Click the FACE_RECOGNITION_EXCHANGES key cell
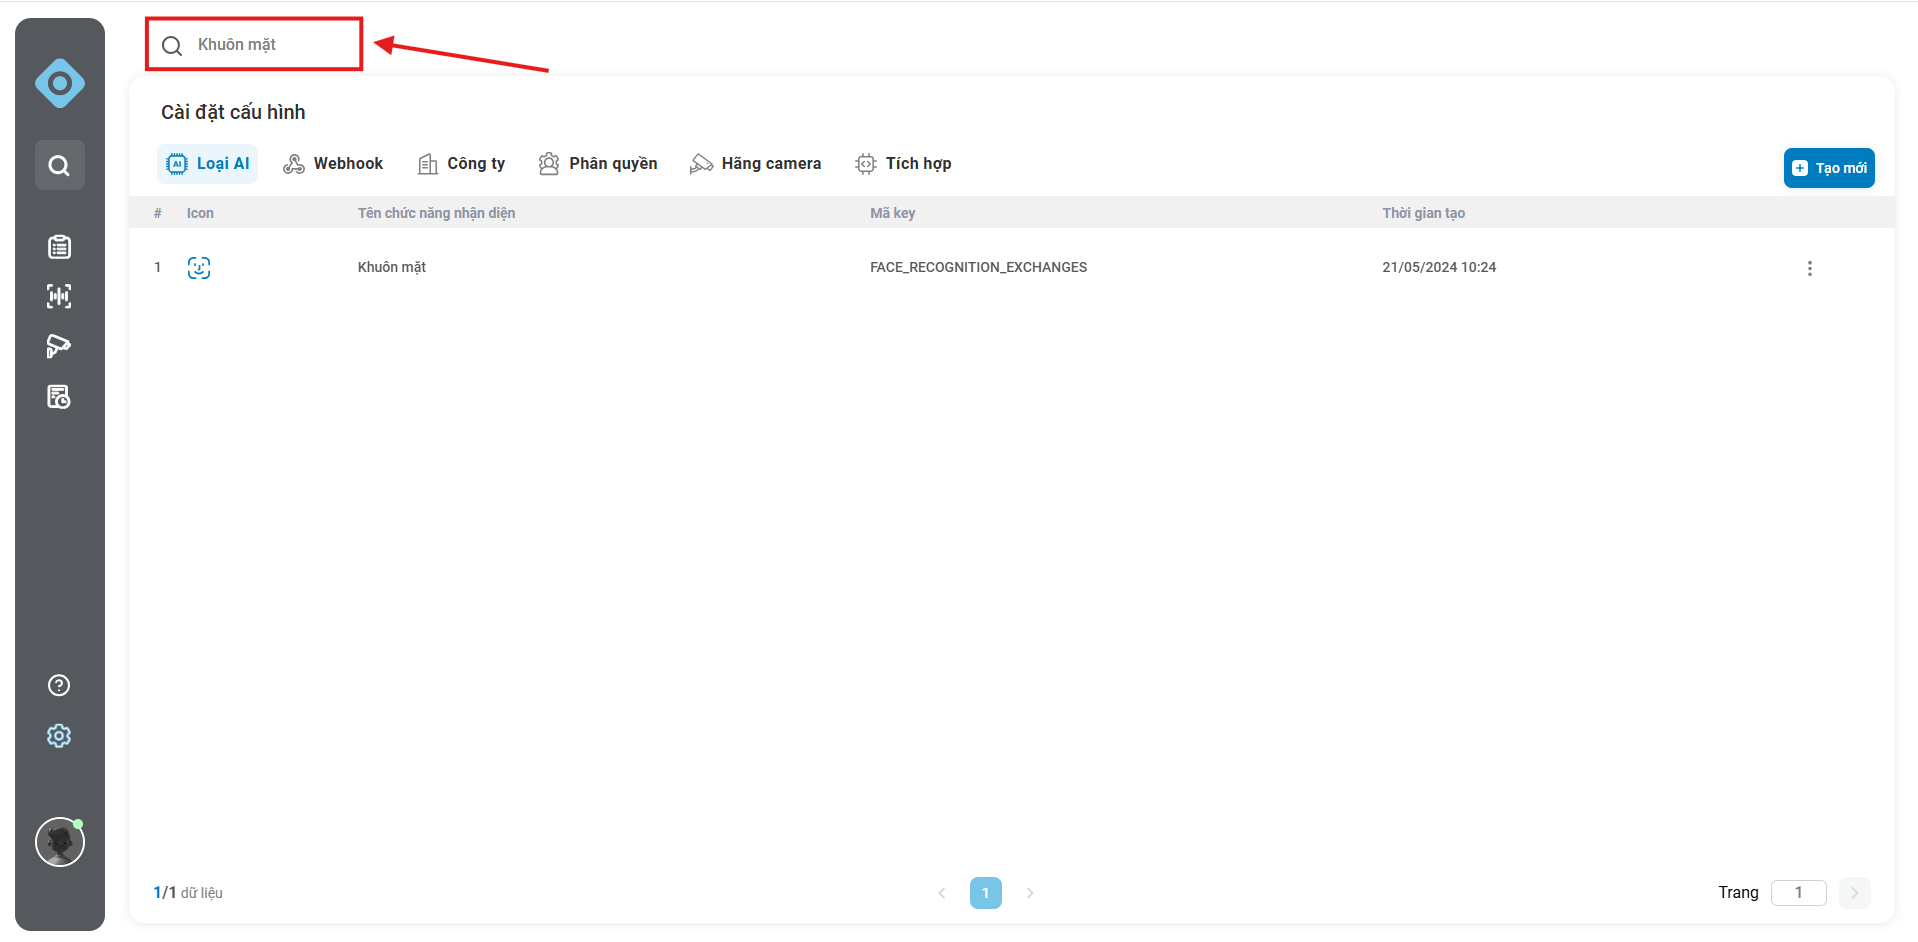This screenshot has height=942, width=1918. [978, 267]
